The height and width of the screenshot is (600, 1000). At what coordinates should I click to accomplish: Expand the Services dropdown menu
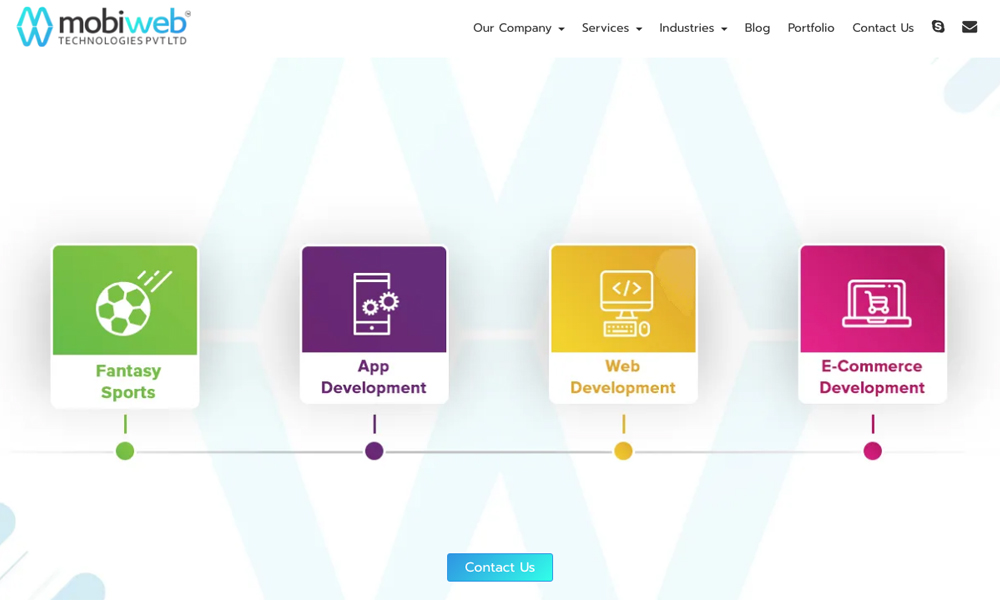pos(611,28)
